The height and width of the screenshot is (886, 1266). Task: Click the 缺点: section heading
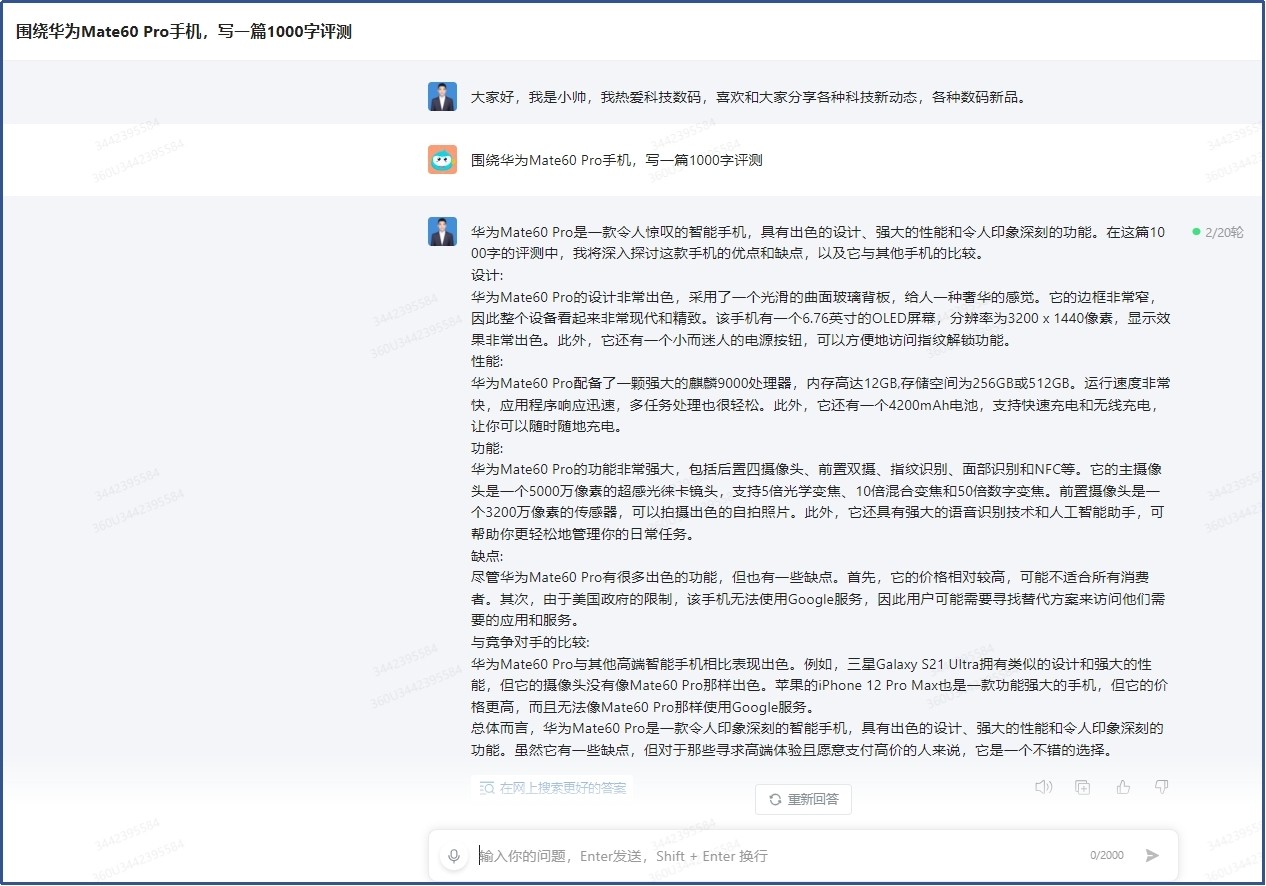488,555
